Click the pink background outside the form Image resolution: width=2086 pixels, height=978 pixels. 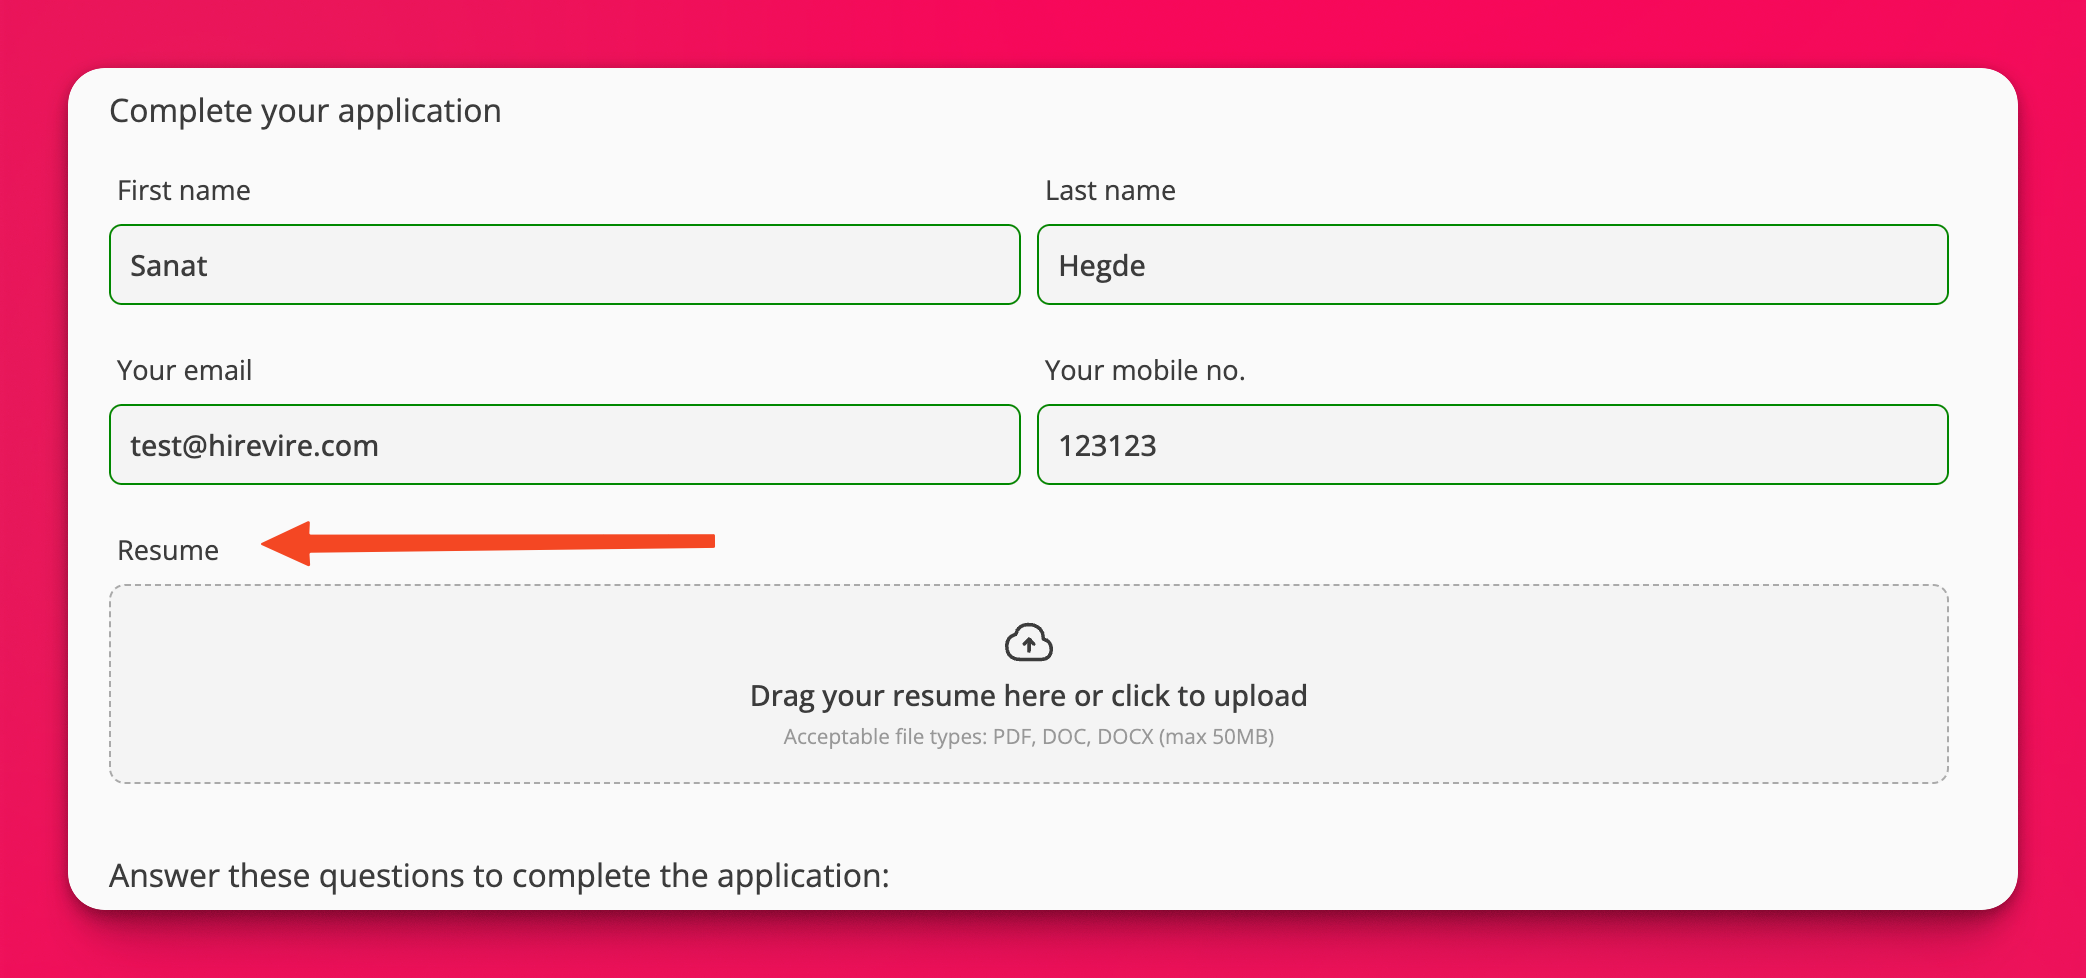click(1040, 30)
